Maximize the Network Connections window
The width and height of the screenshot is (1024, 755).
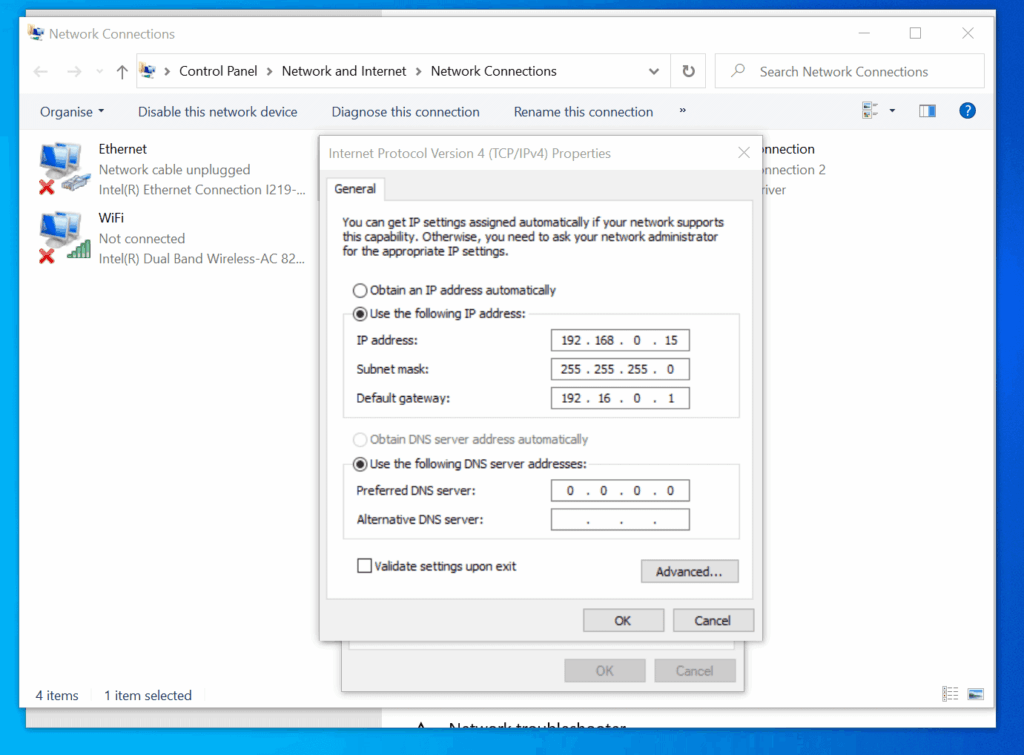pyautogui.click(x=916, y=33)
